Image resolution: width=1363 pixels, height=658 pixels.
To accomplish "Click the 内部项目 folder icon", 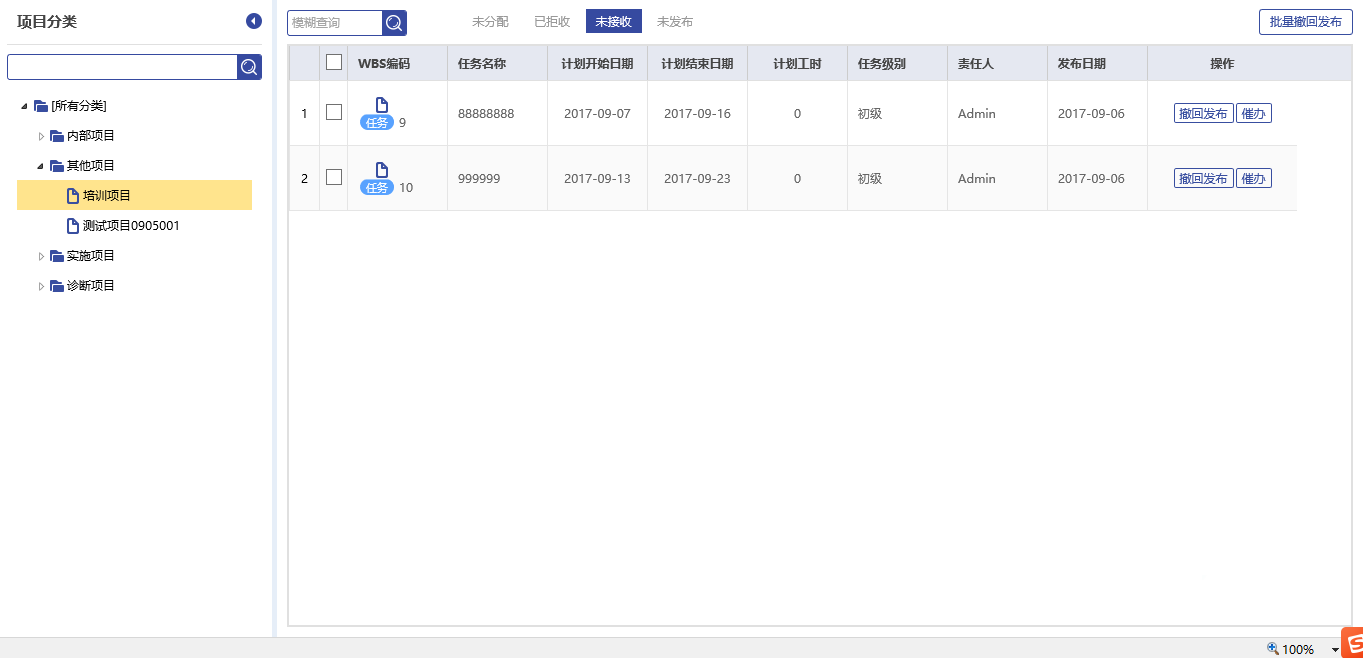I will tap(57, 136).
